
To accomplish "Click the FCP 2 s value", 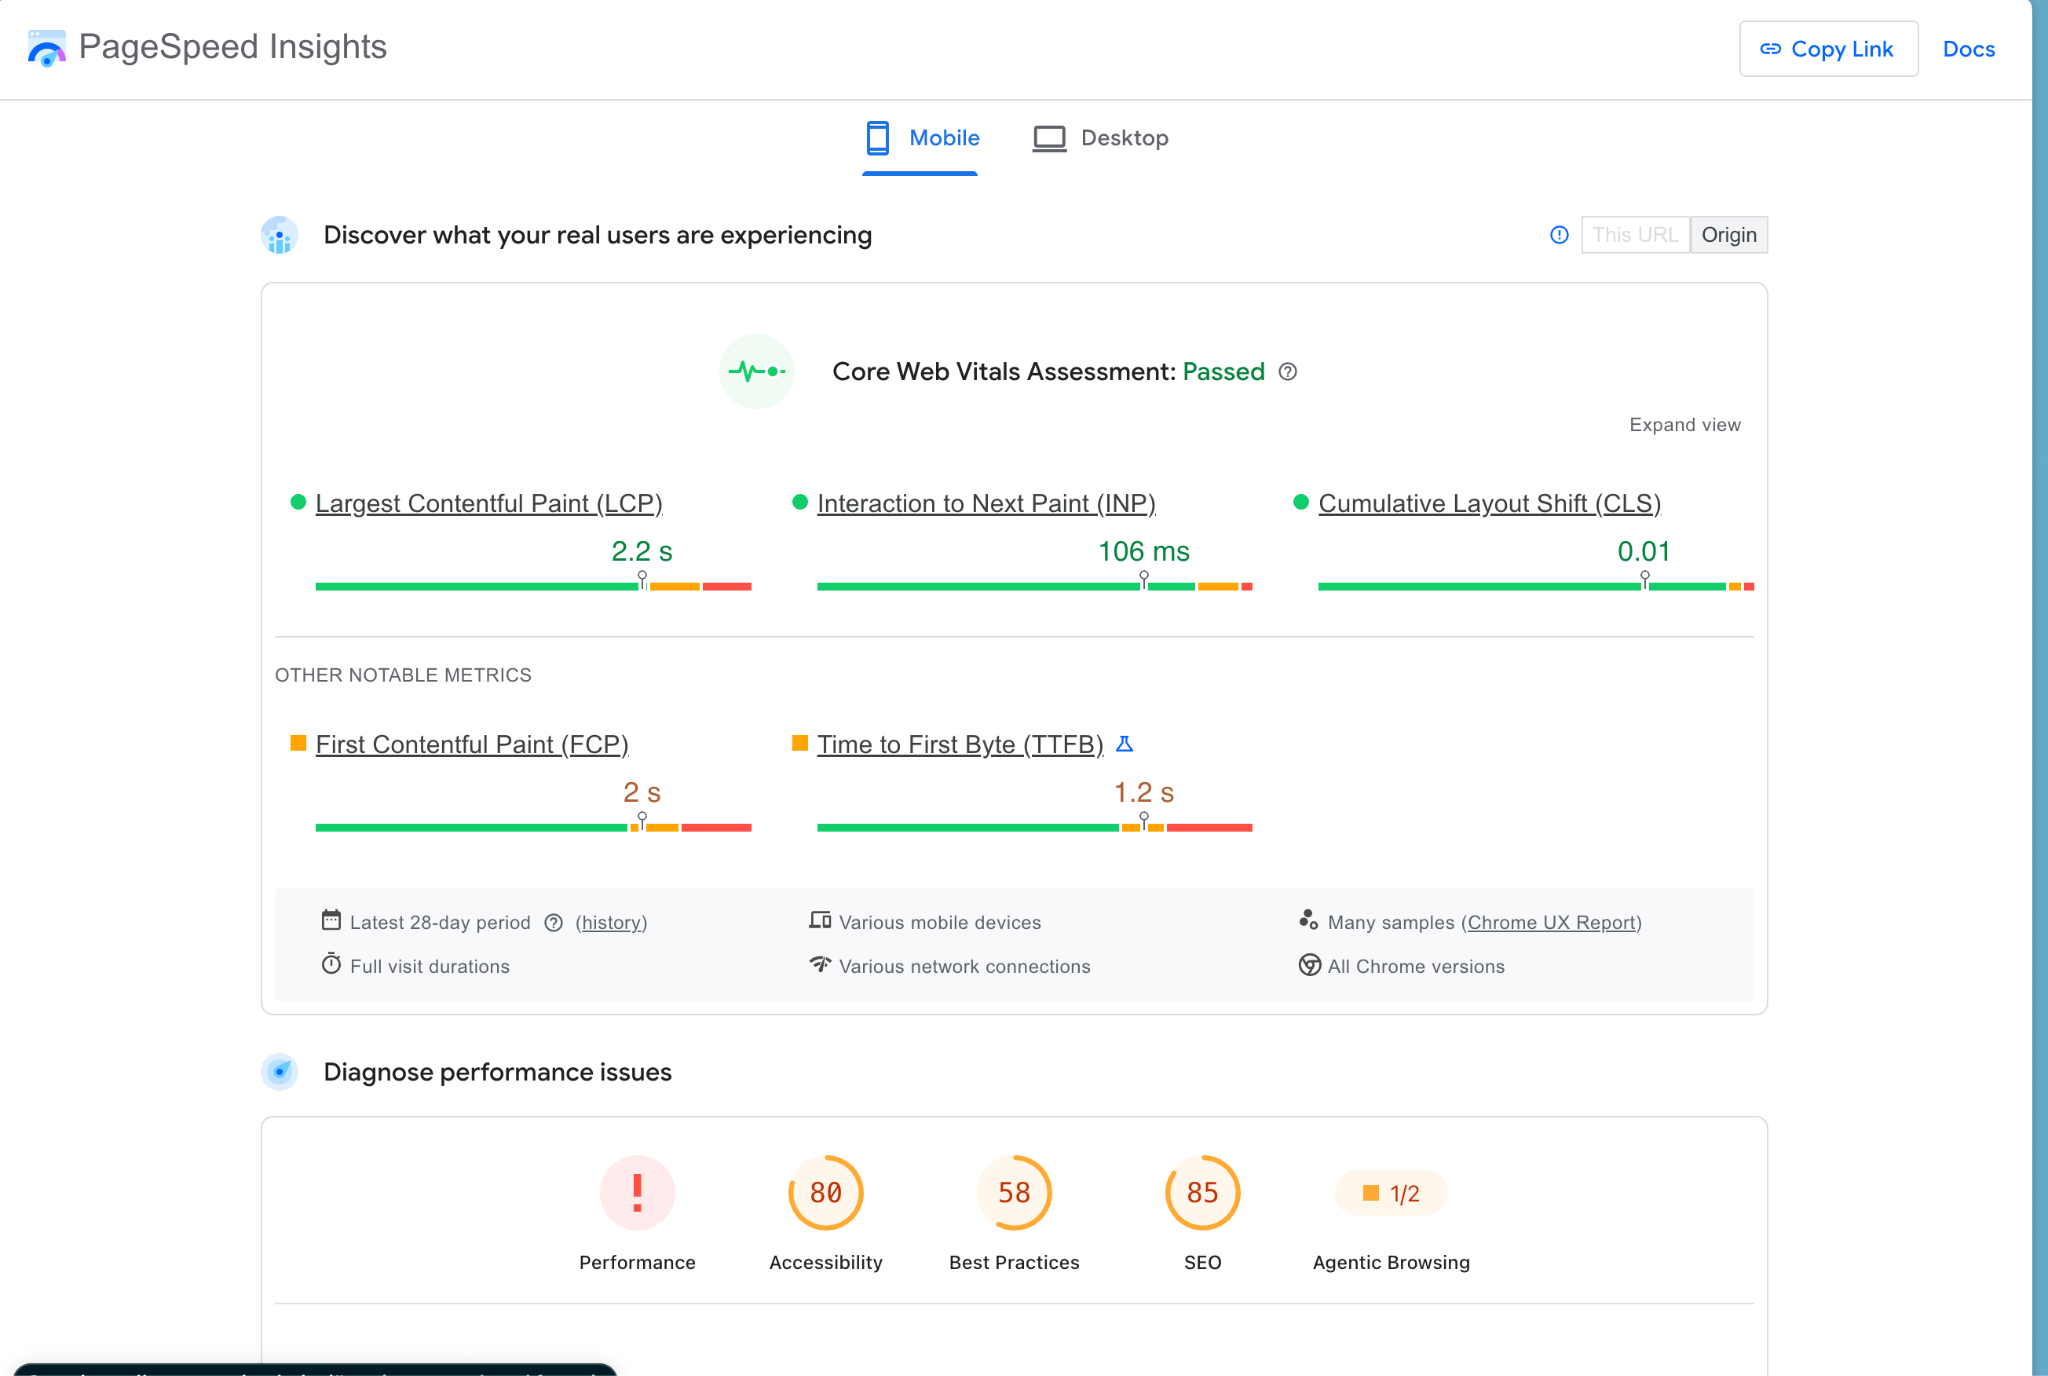I will click(x=642, y=792).
